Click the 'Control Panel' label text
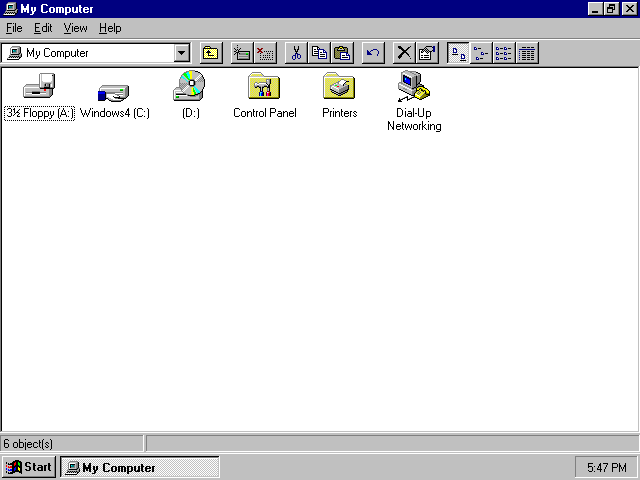This screenshot has height=480, width=640. pos(264,113)
